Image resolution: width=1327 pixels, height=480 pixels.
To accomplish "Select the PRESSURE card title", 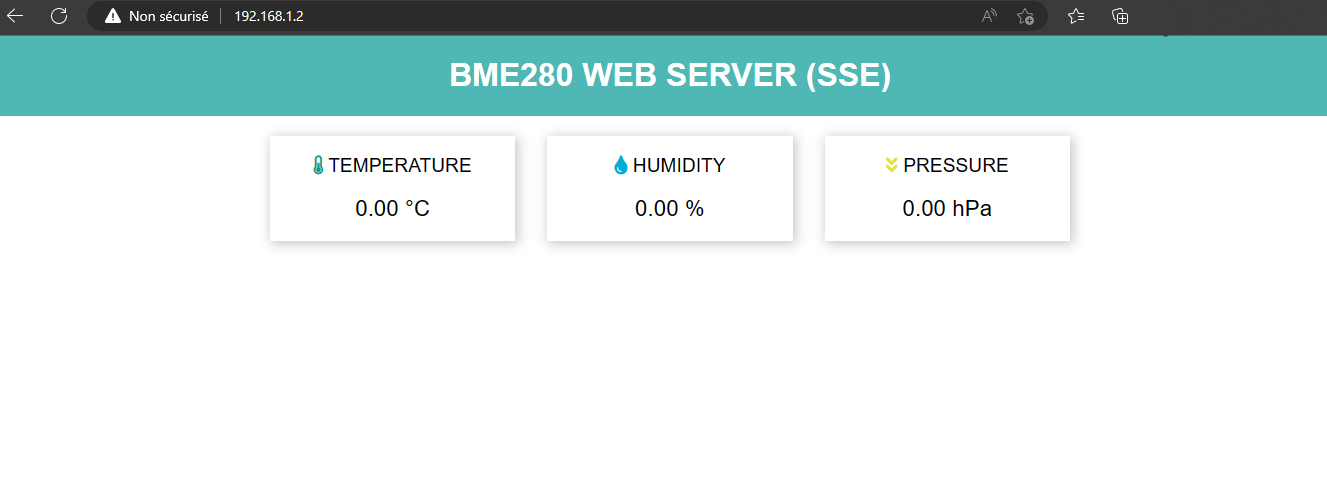I will [955, 166].
